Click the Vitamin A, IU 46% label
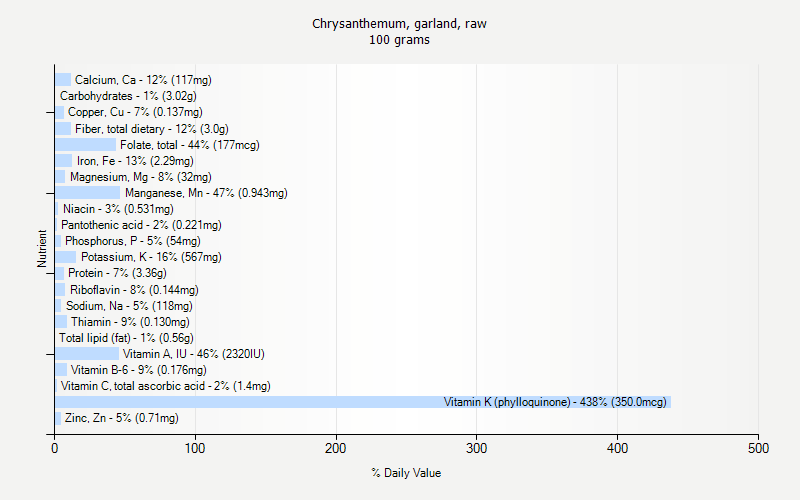Screen dimensions: 800x500 tap(193, 354)
